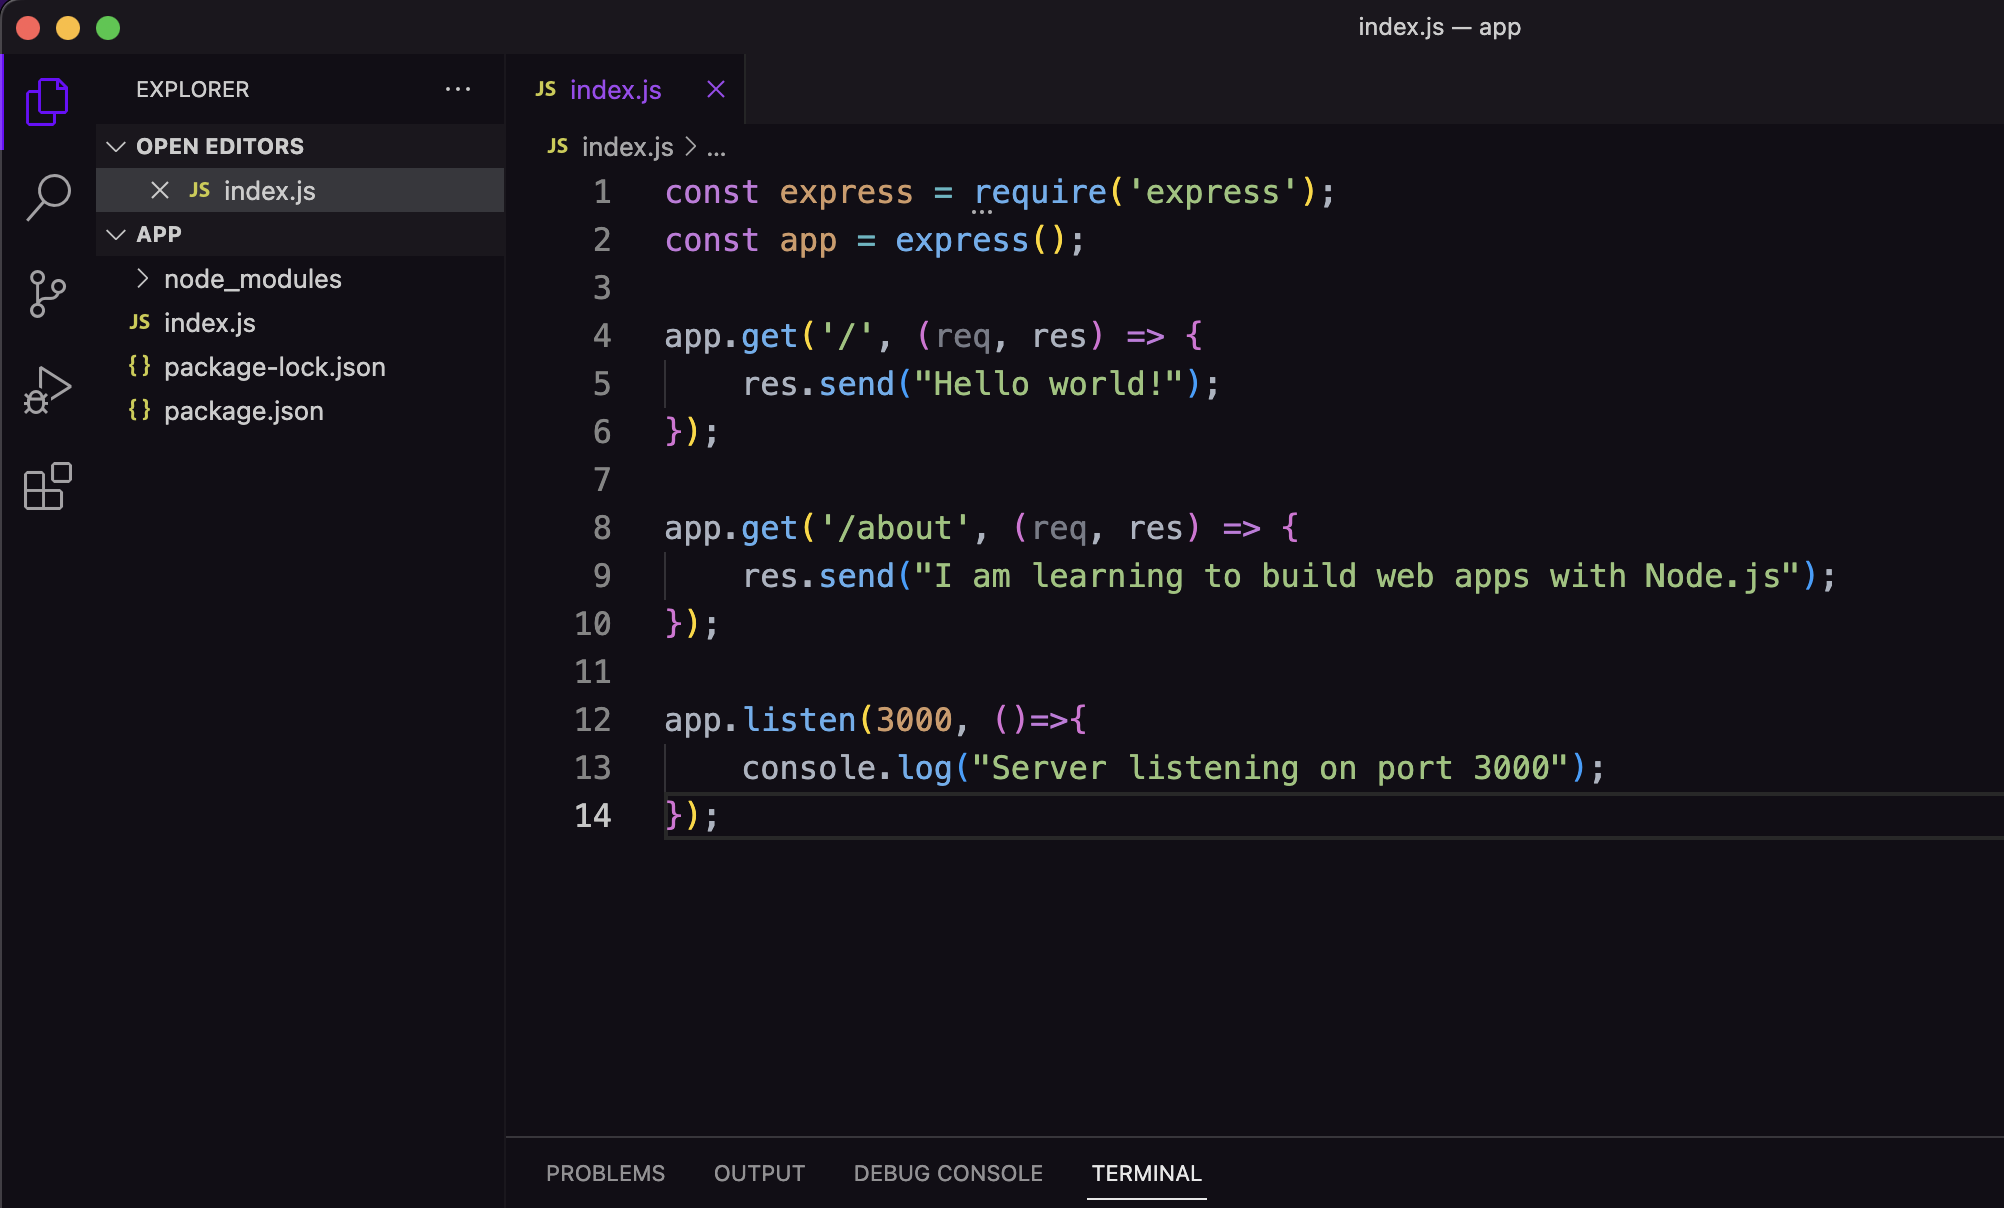Open the OUTPUT panel tab

pos(758,1173)
